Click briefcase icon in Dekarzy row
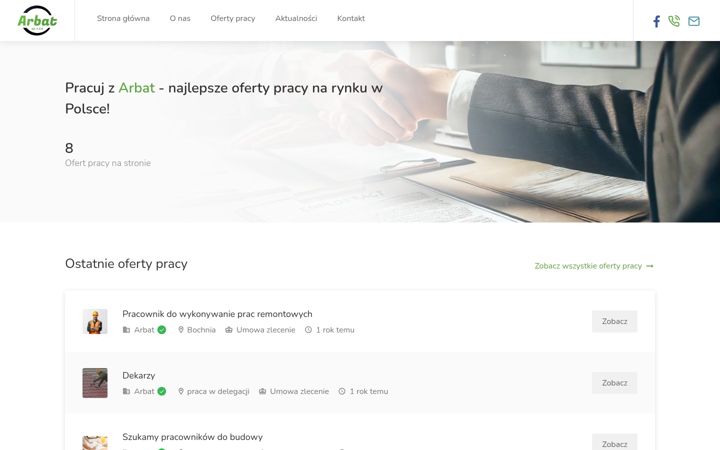Viewport: 720px width, 450px height. tap(262, 391)
